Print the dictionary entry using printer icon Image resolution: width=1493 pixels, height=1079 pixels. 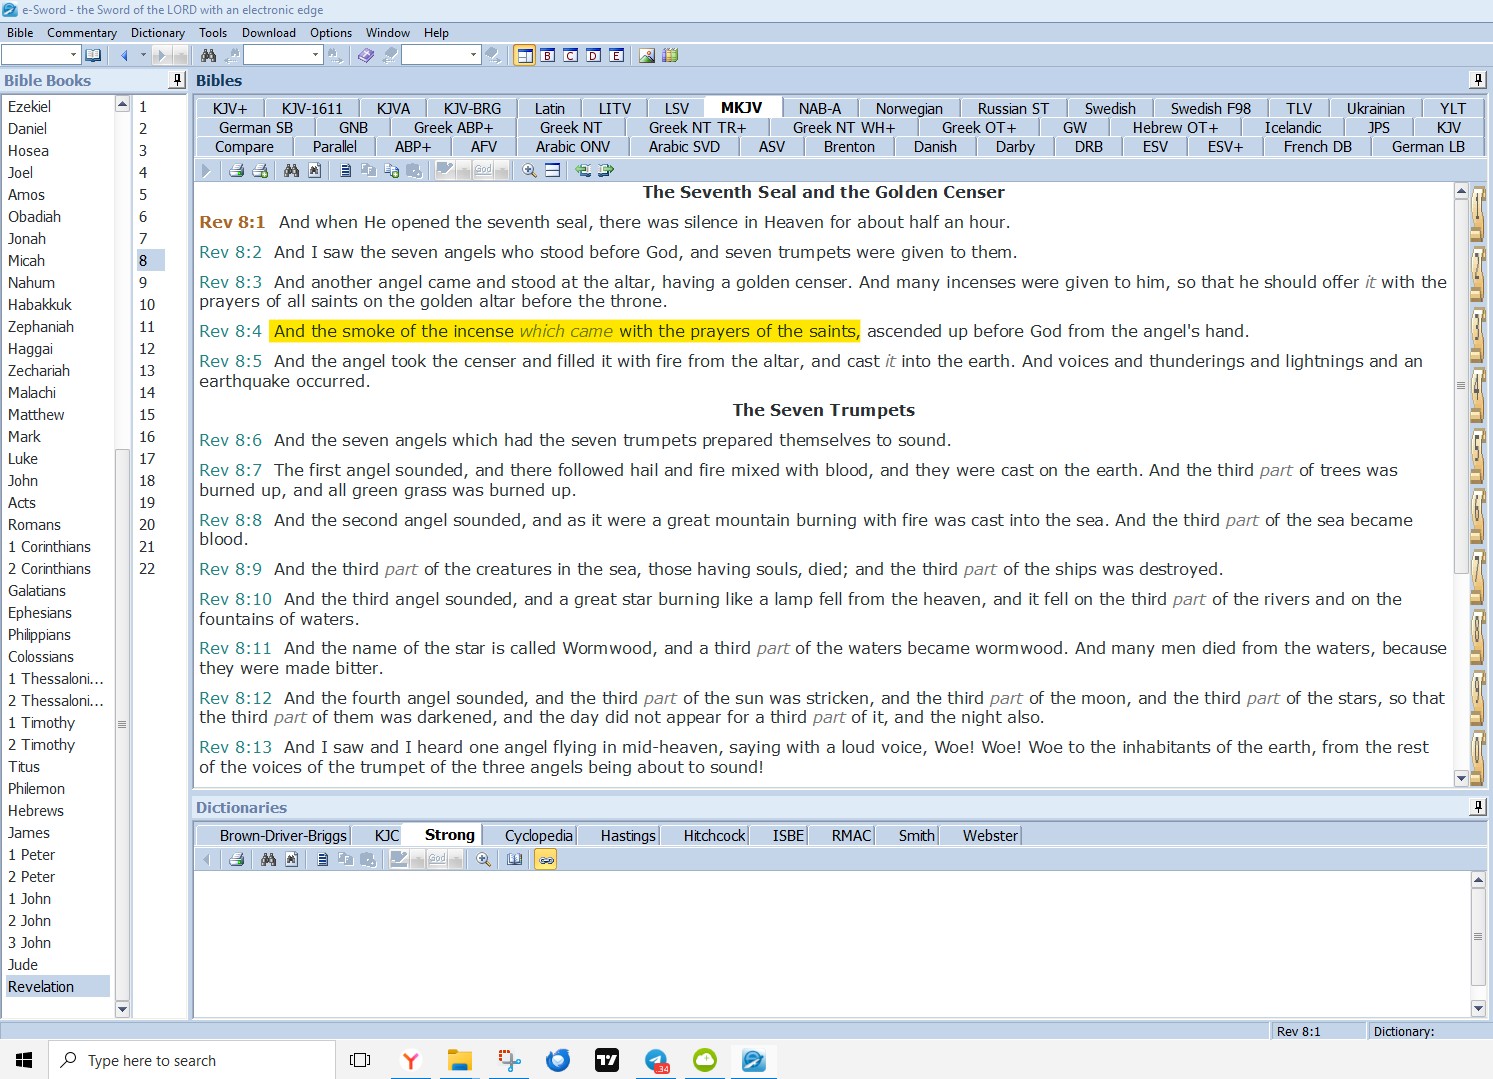pyautogui.click(x=237, y=860)
